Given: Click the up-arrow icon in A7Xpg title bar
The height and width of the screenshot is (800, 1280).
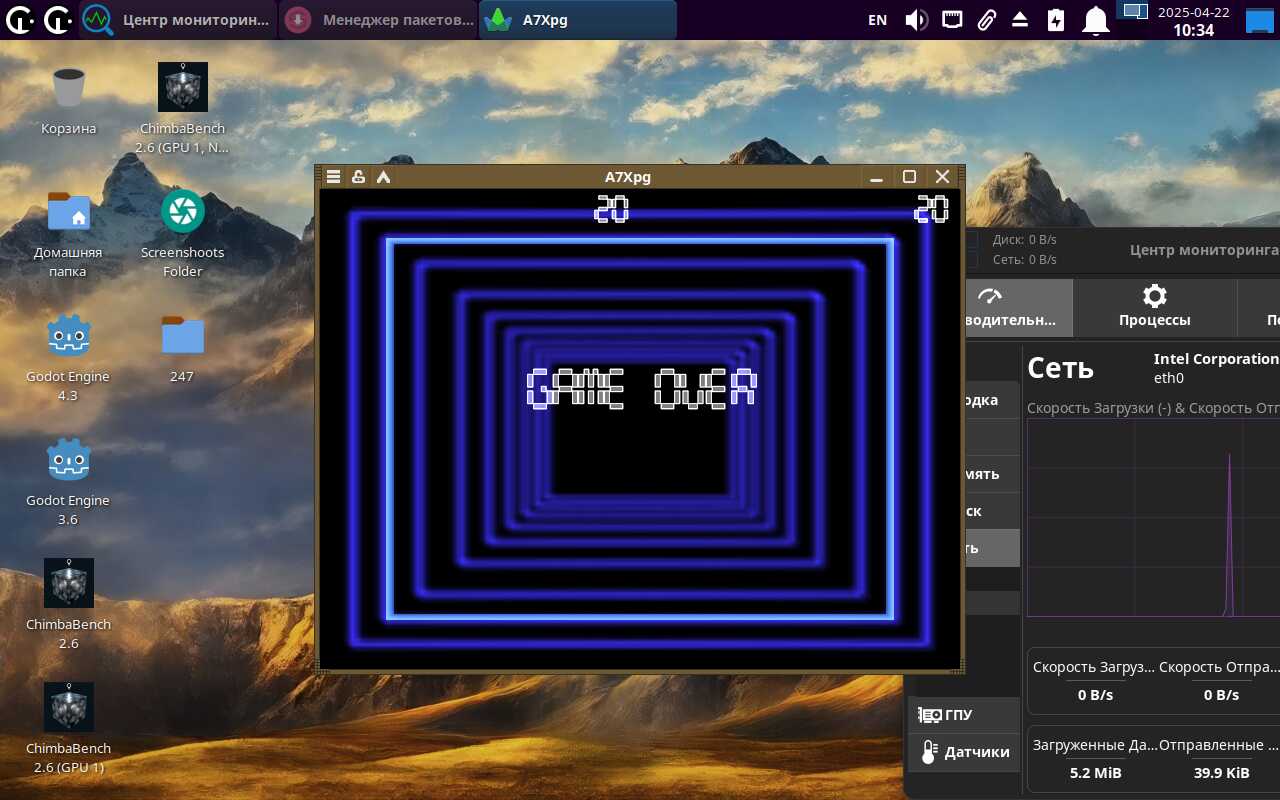Looking at the screenshot, I should point(383,177).
